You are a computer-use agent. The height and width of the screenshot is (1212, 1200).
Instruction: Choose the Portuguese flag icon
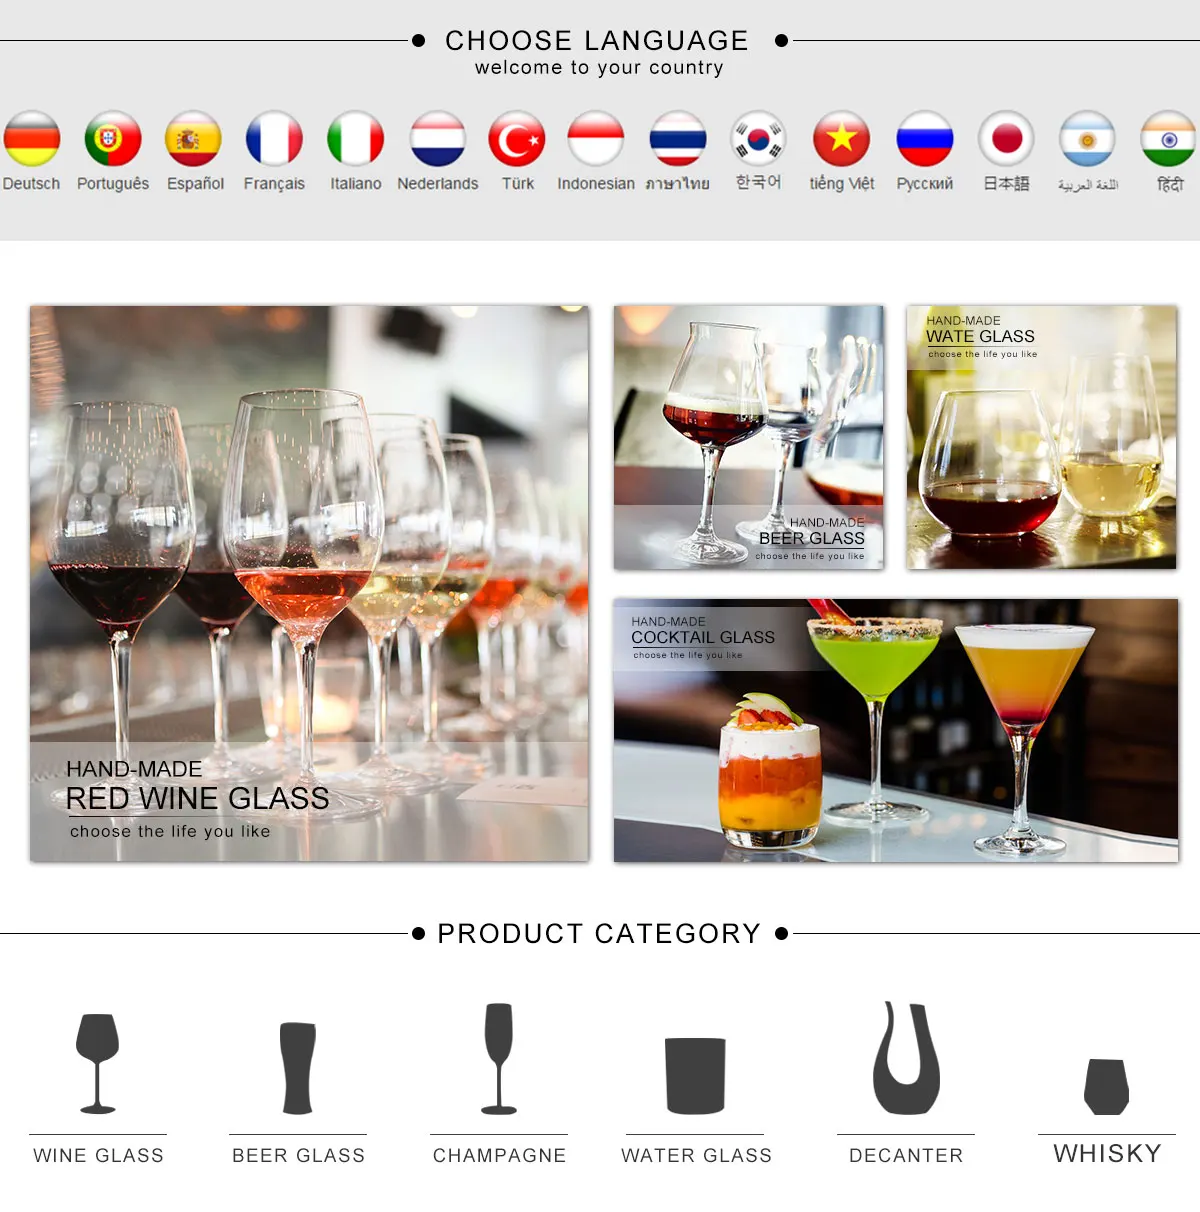tap(113, 139)
